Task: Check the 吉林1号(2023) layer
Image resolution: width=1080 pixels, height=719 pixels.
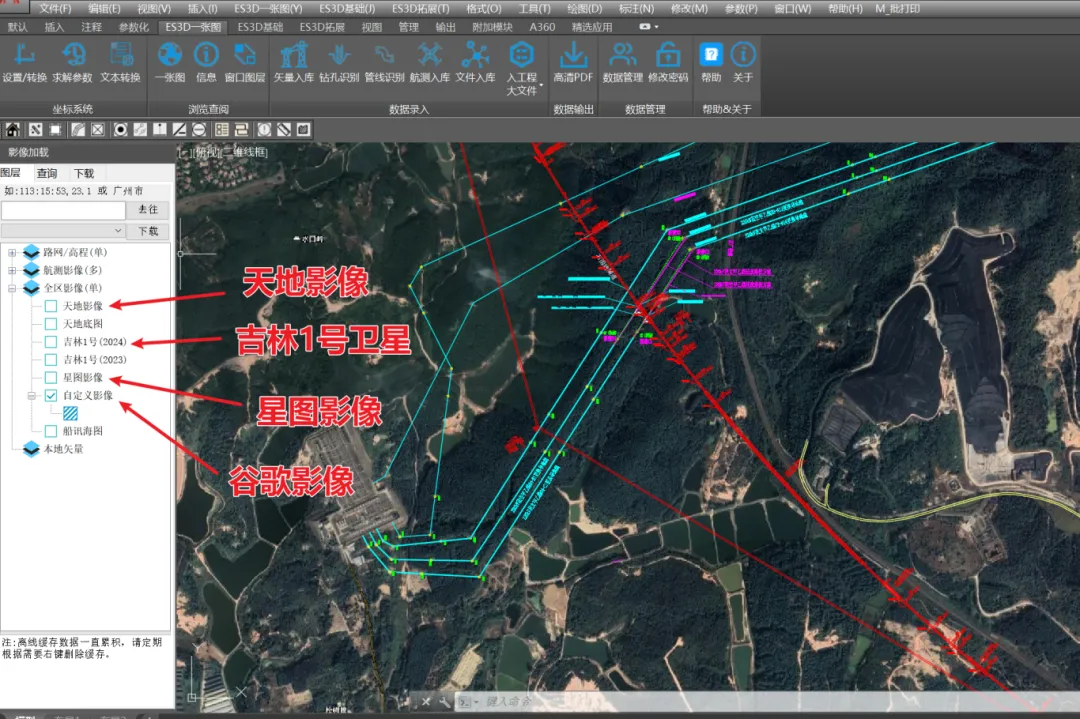Action: [x=51, y=360]
